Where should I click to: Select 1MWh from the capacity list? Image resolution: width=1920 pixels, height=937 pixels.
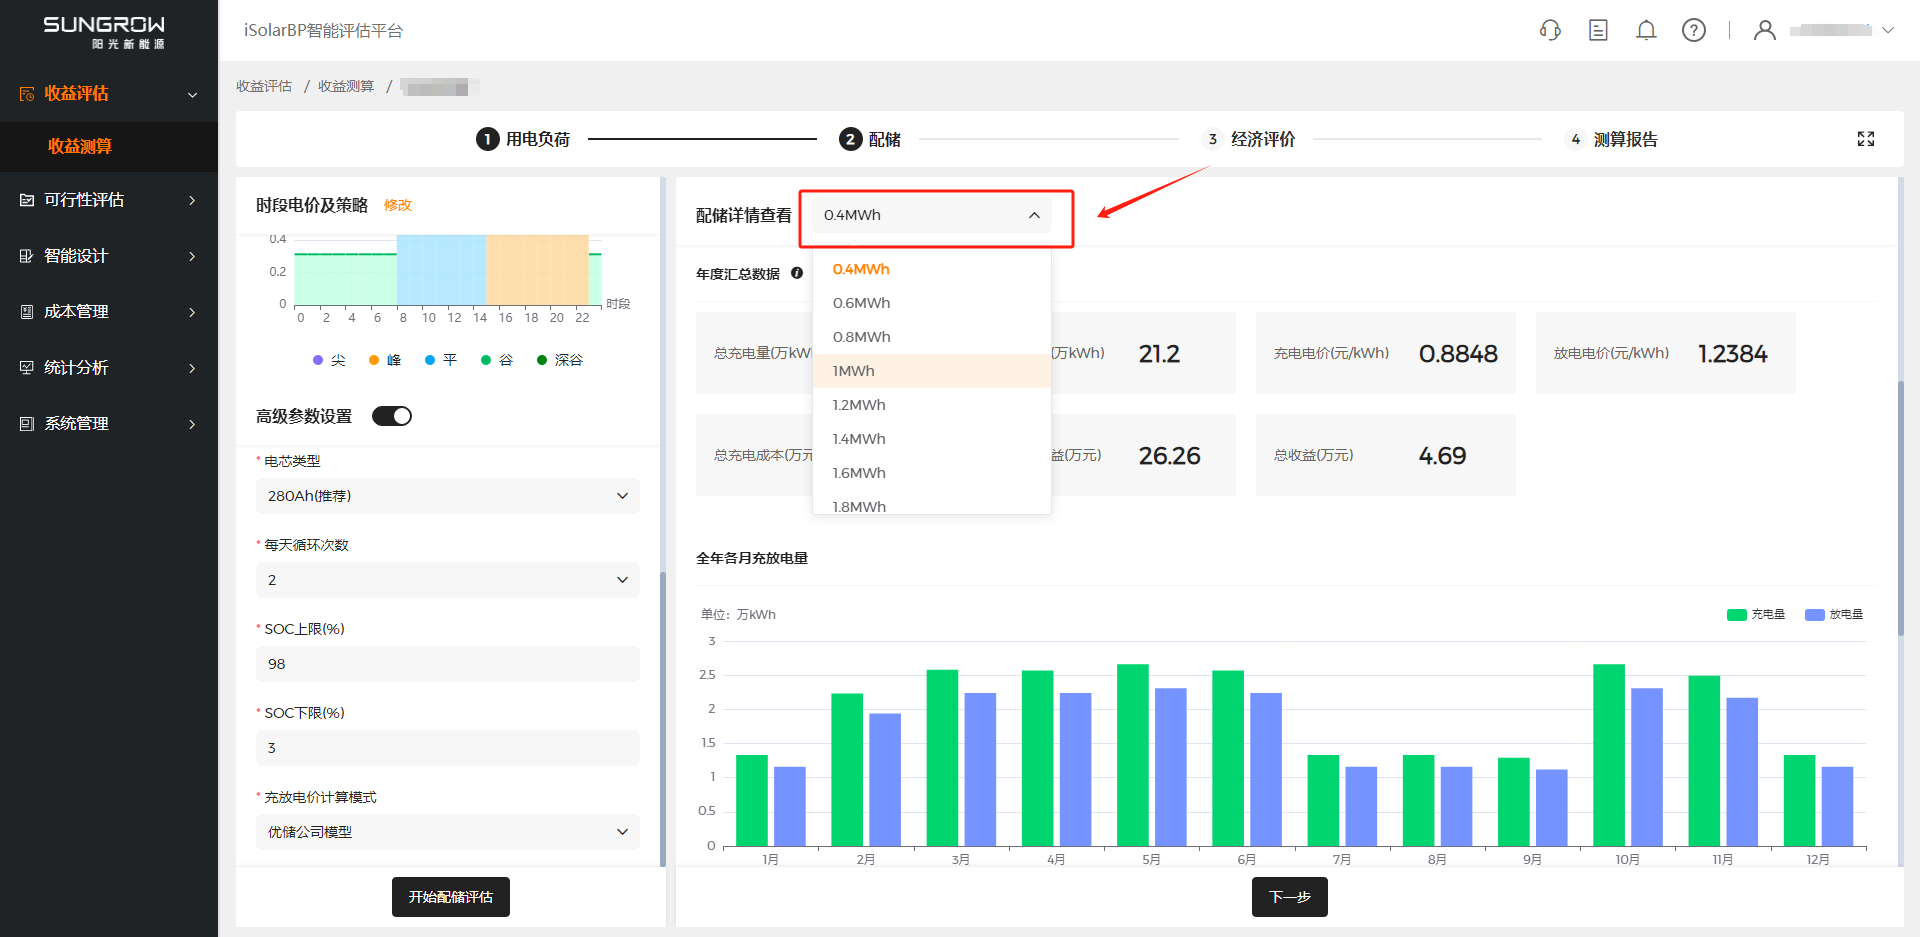tap(854, 371)
